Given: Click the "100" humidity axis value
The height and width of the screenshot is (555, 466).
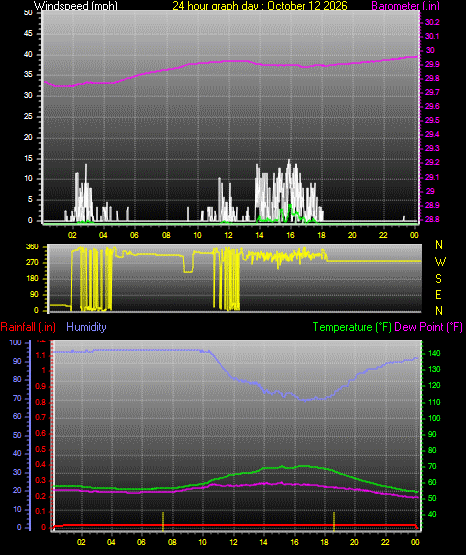Looking at the screenshot, I should 16,343.
